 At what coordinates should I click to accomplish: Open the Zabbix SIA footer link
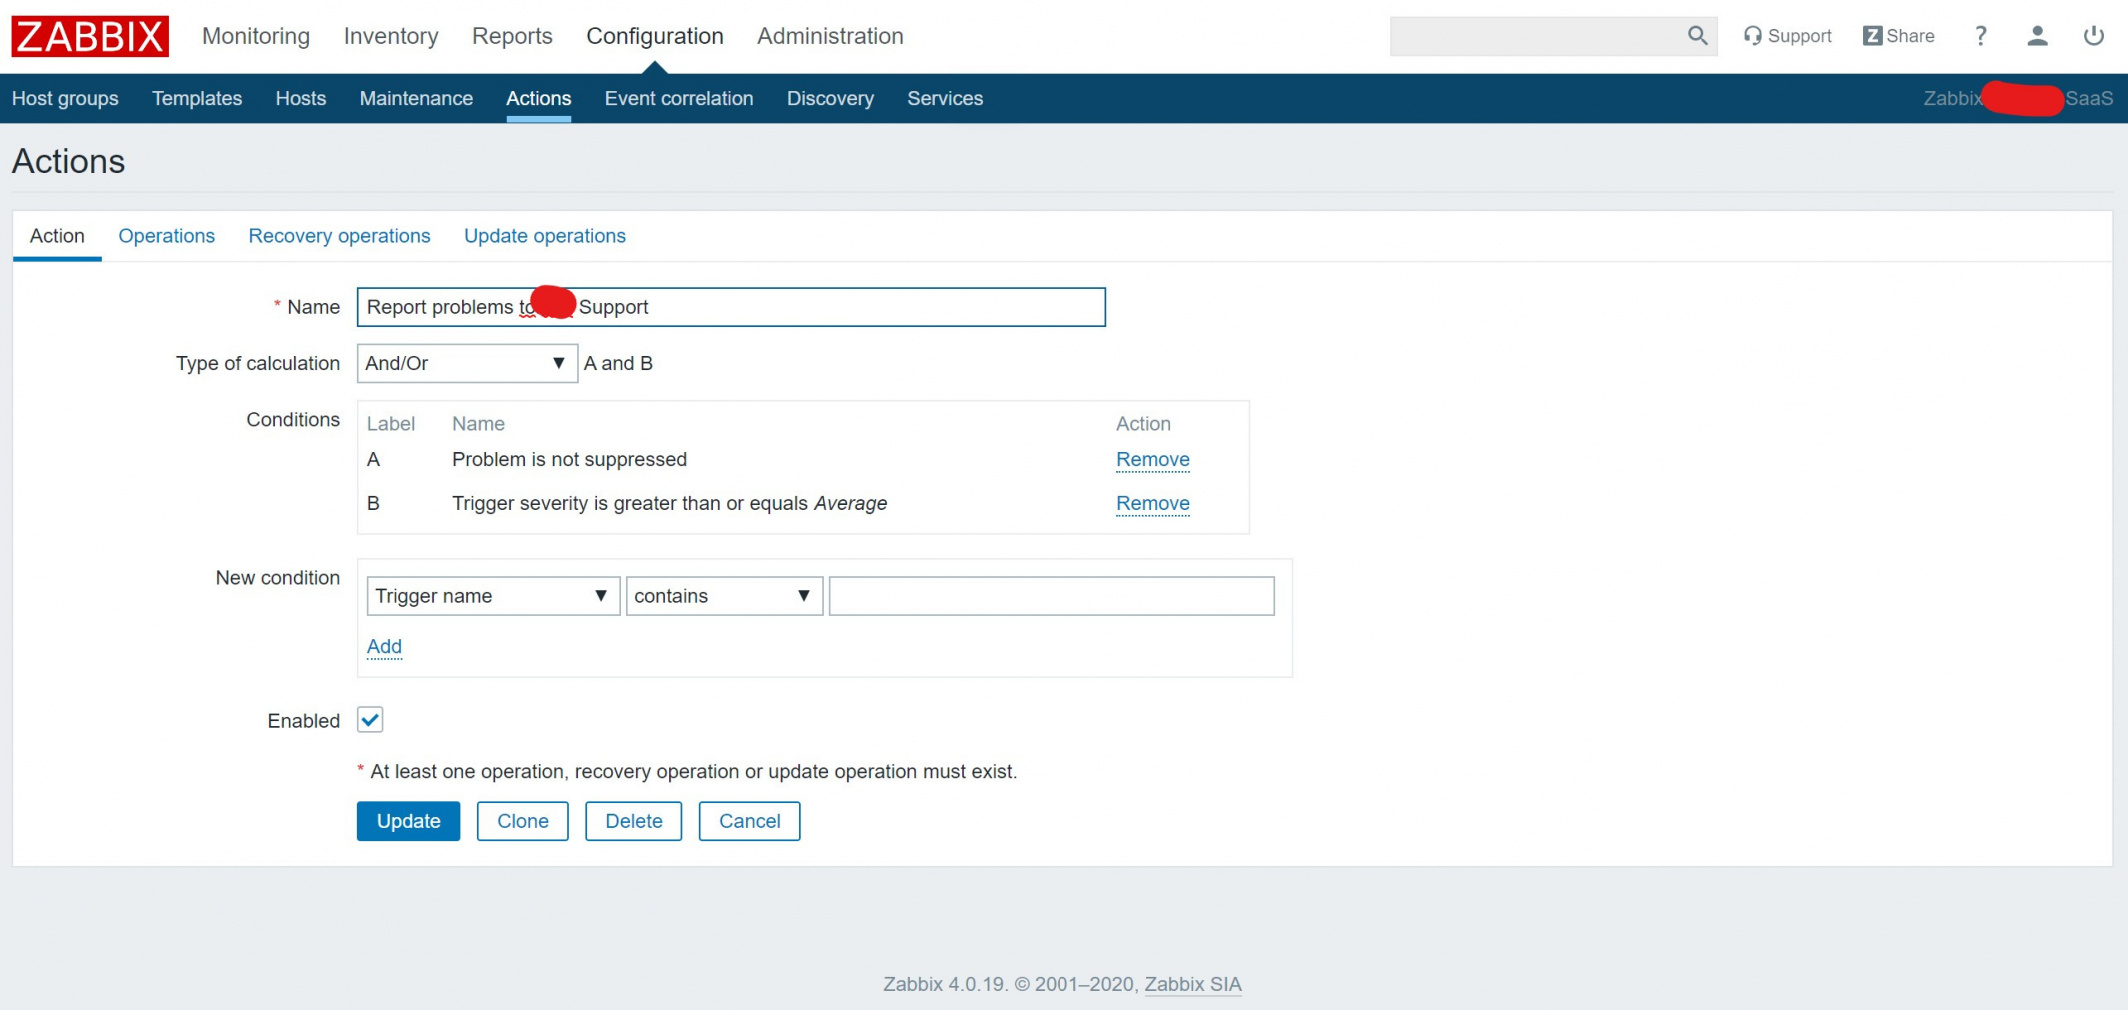[x=1193, y=984]
